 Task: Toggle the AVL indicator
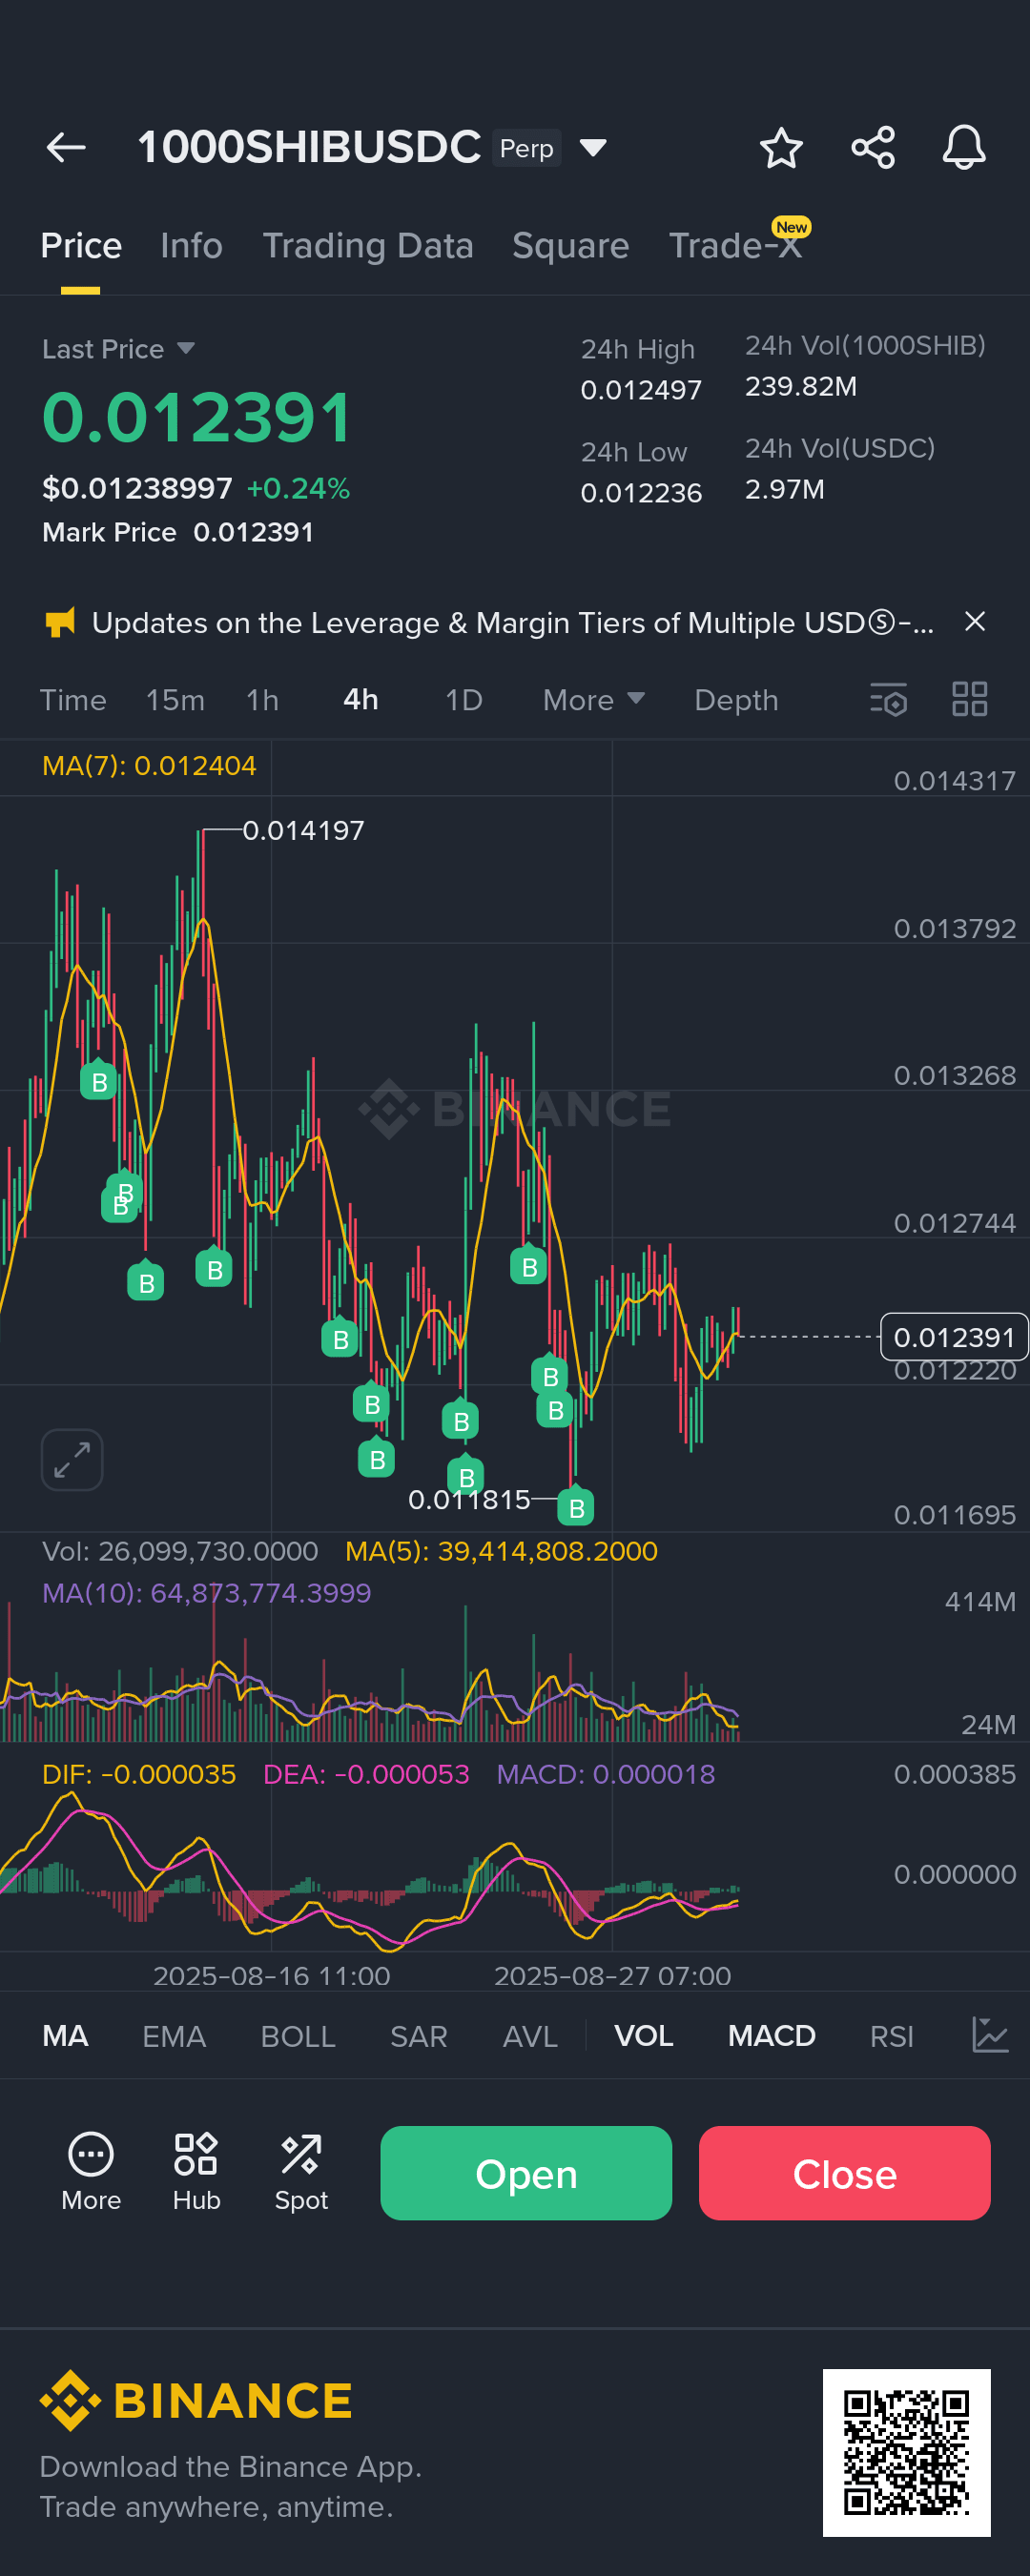click(530, 2036)
